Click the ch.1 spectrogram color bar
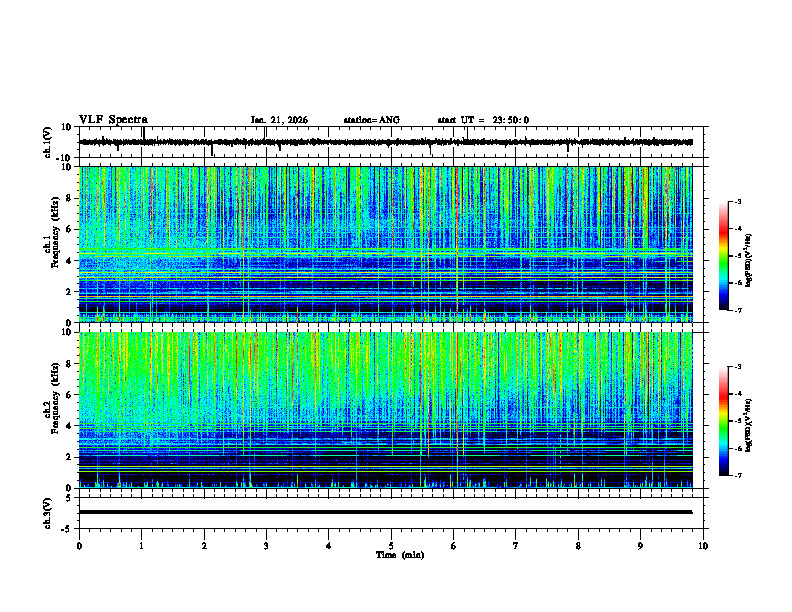 pyautogui.click(x=724, y=256)
